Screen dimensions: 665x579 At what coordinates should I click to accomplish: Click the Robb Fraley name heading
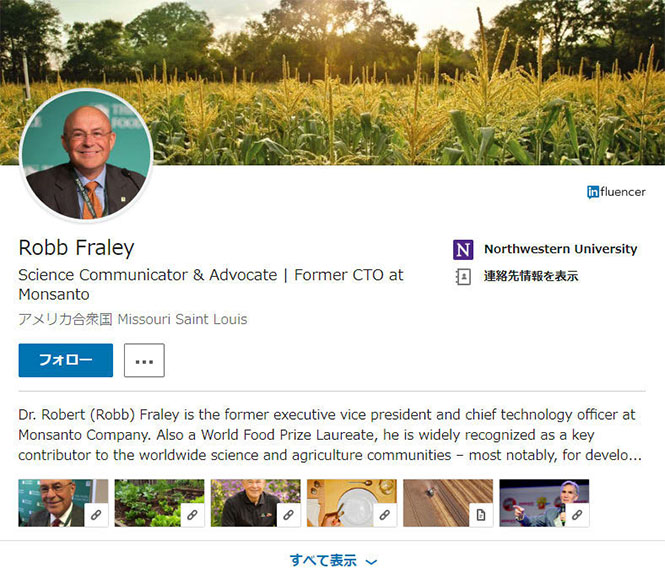(x=76, y=248)
